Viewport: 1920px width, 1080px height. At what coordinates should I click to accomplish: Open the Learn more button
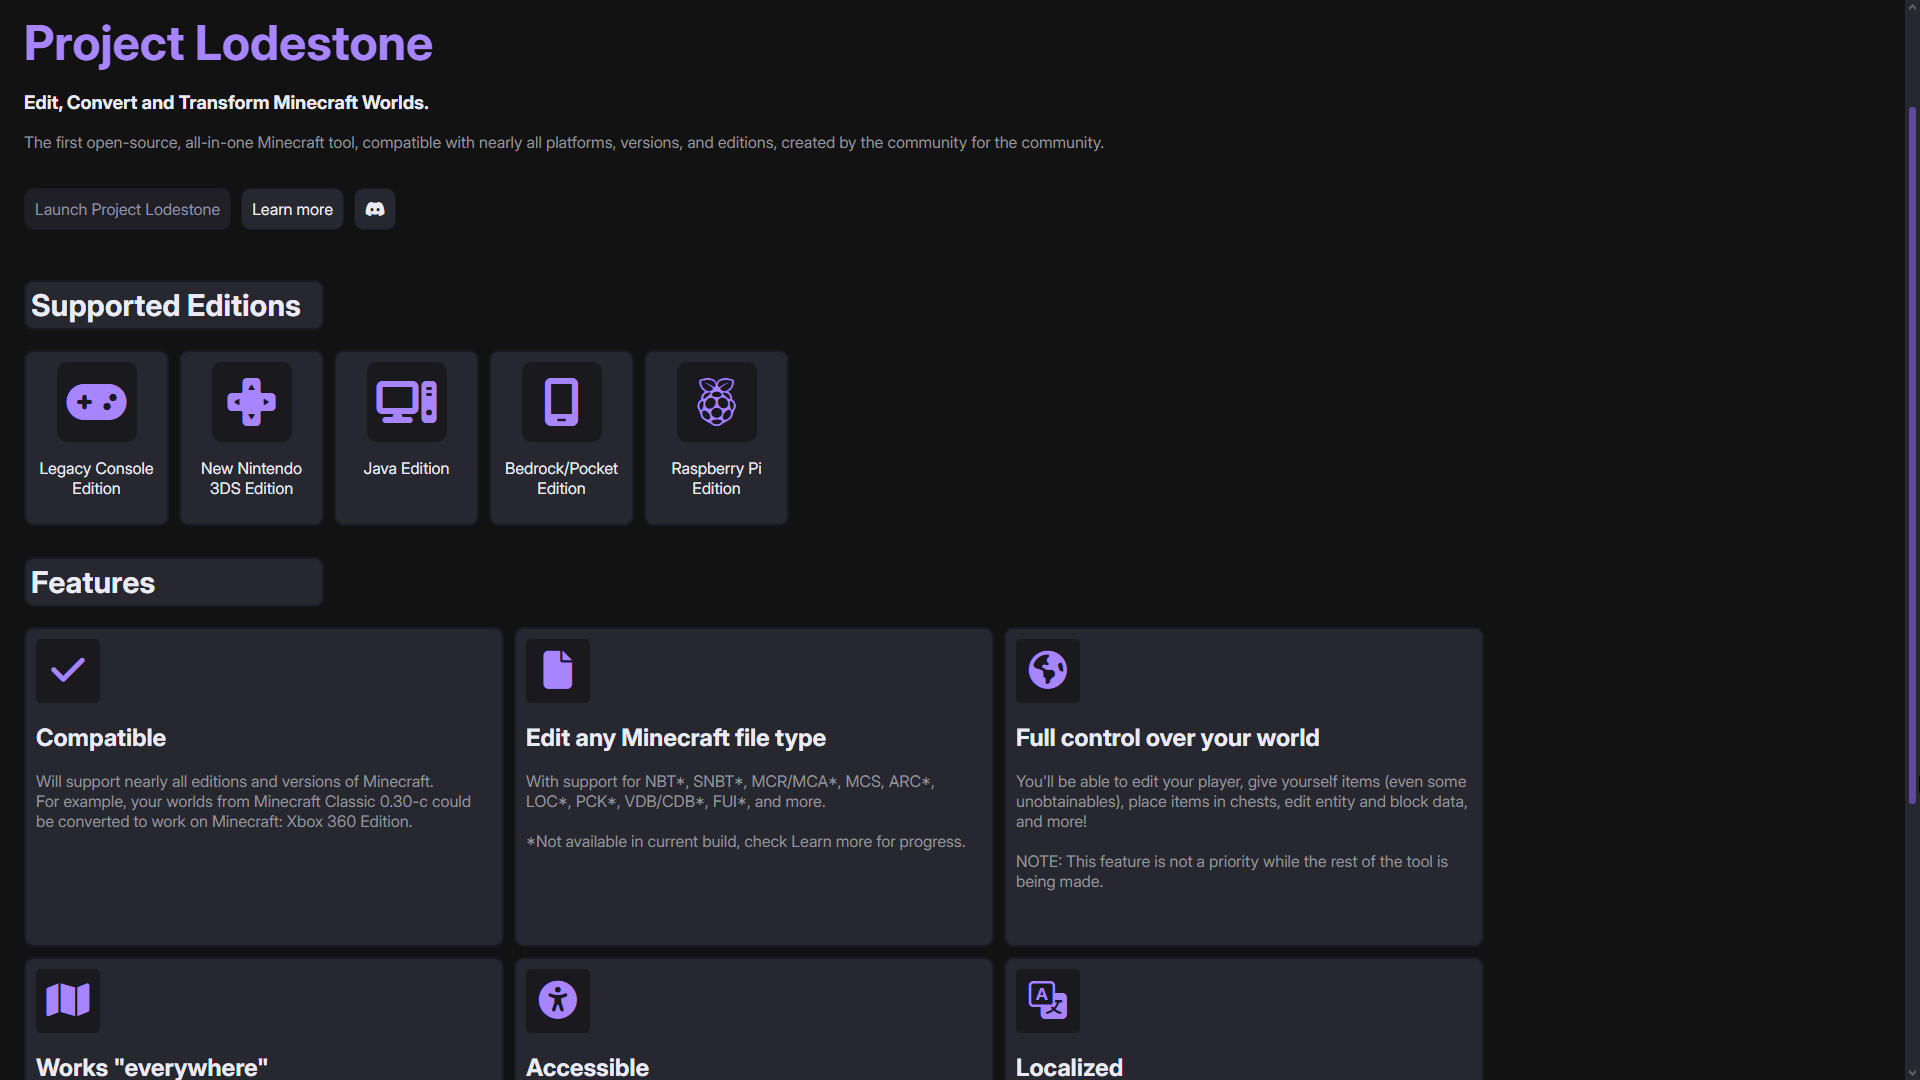[292, 209]
